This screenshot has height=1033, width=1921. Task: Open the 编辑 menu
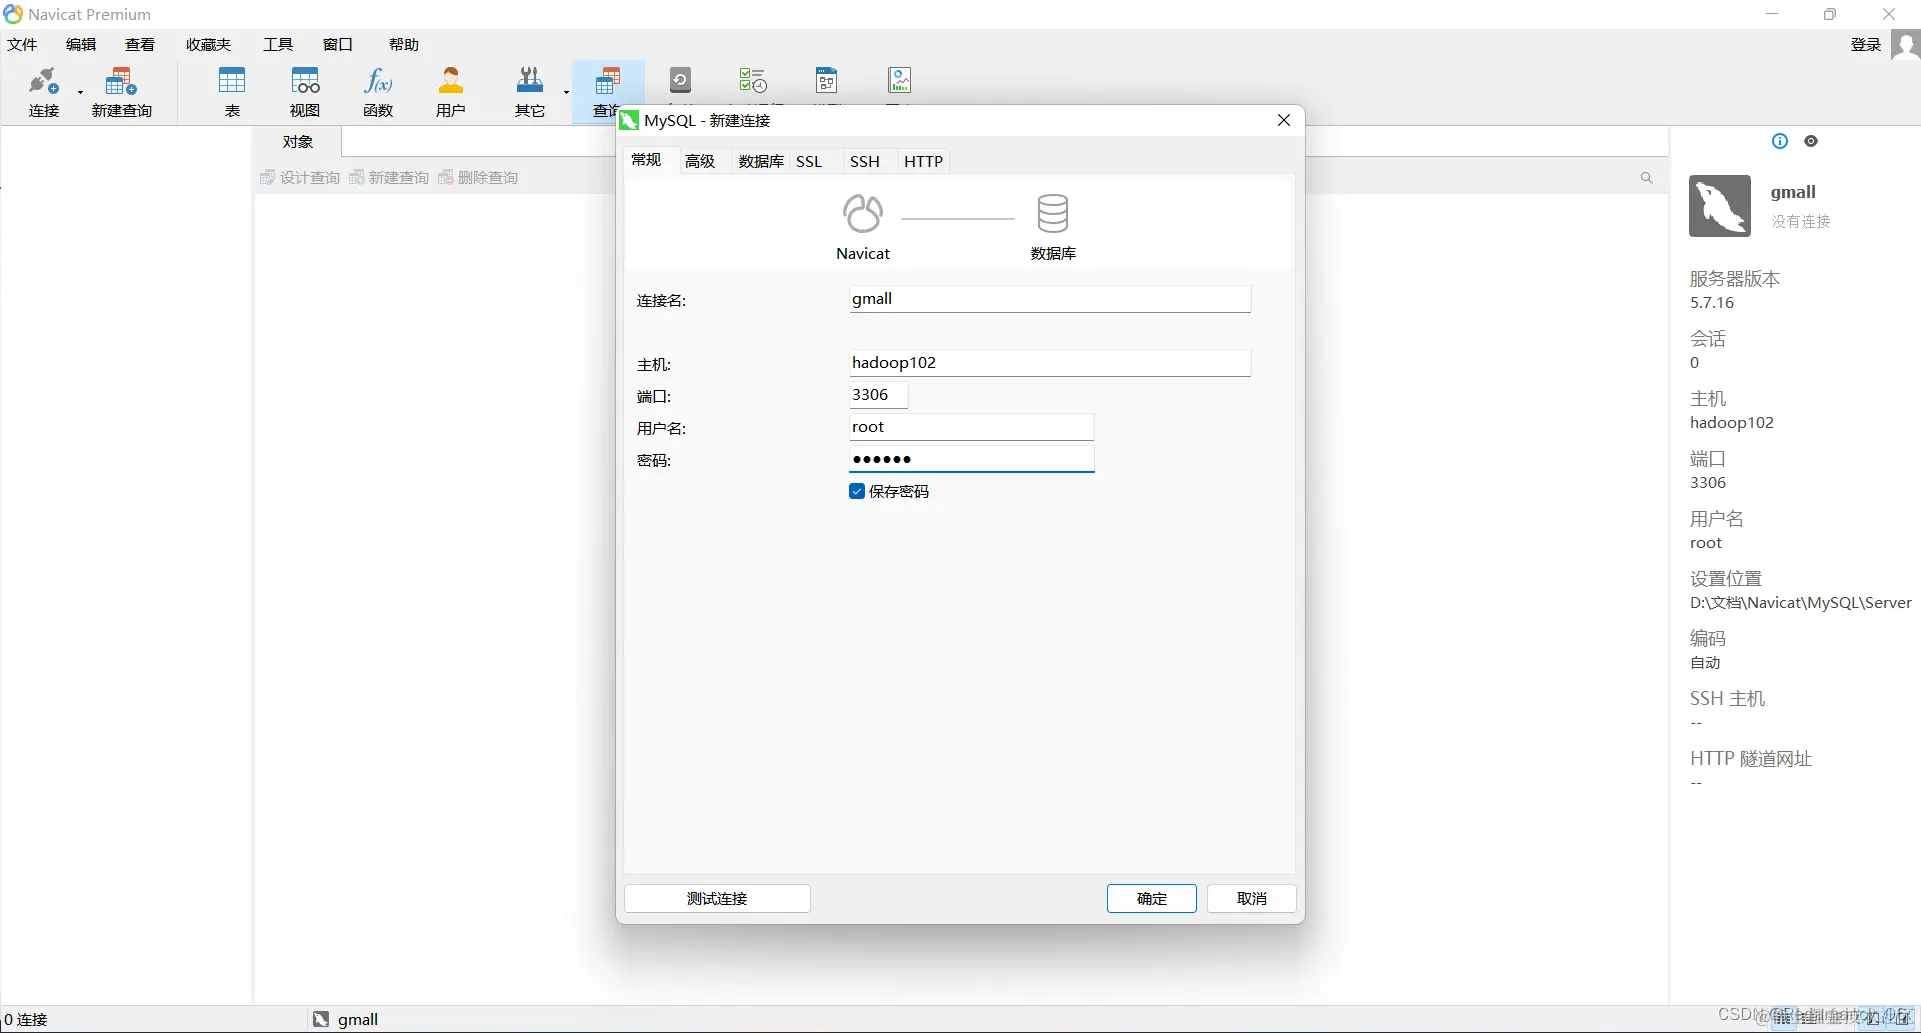click(x=81, y=44)
